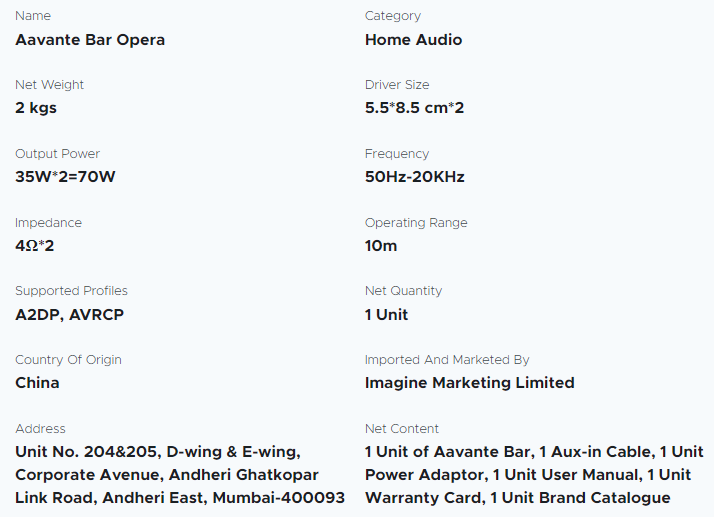
Task: Select the 50Hz-20KHz frequency value
Action: tap(414, 177)
